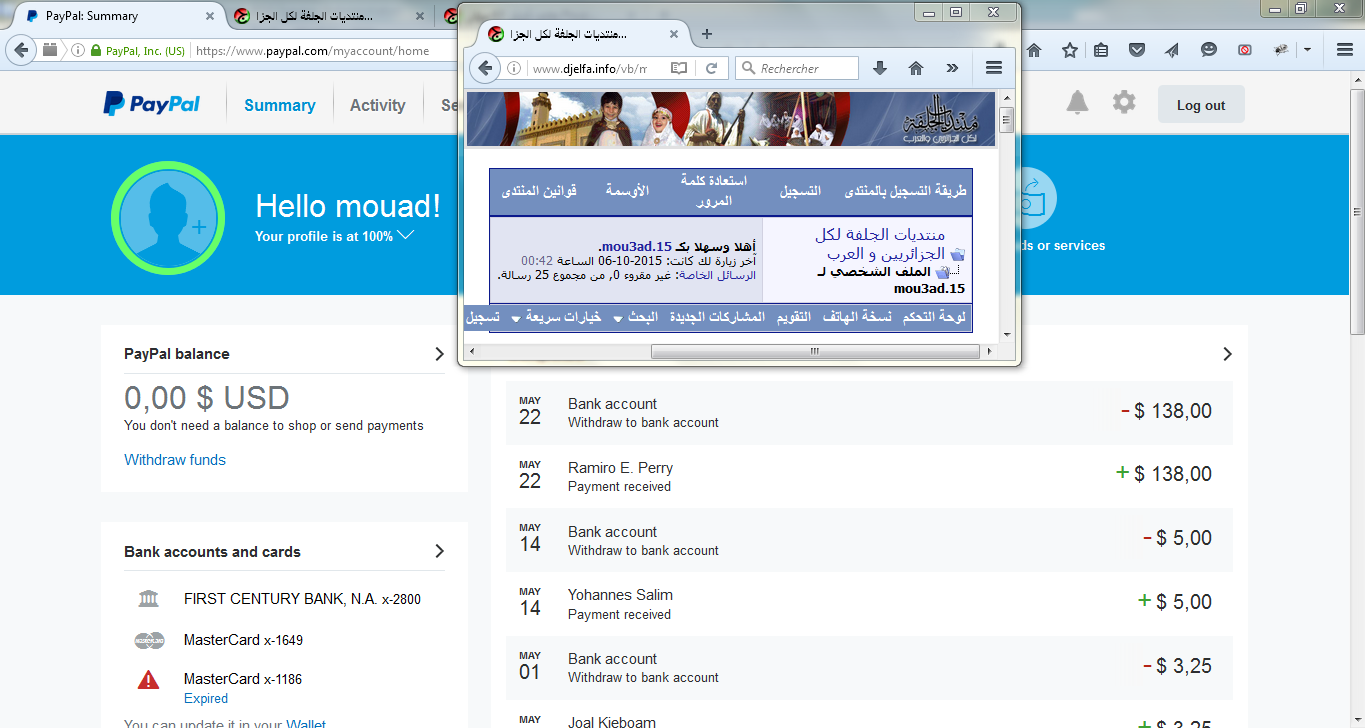Close the djelfa forum tab
Screen dimensions: 1365x728
pos(674,34)
